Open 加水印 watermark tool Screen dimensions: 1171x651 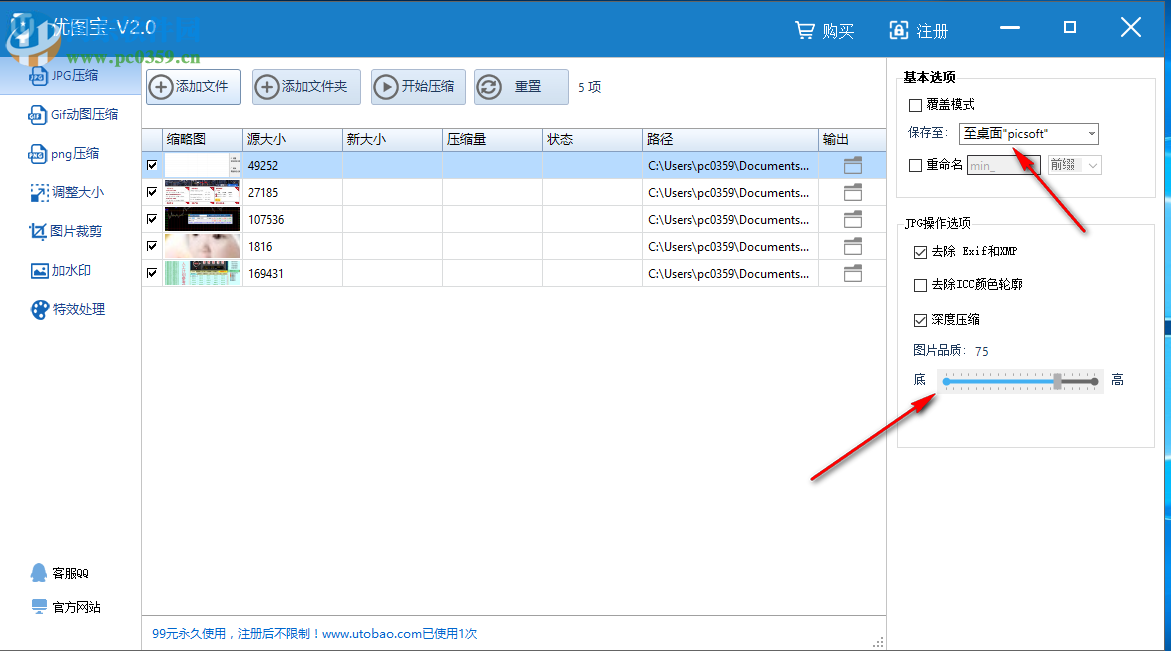click(x=60, y=270)
